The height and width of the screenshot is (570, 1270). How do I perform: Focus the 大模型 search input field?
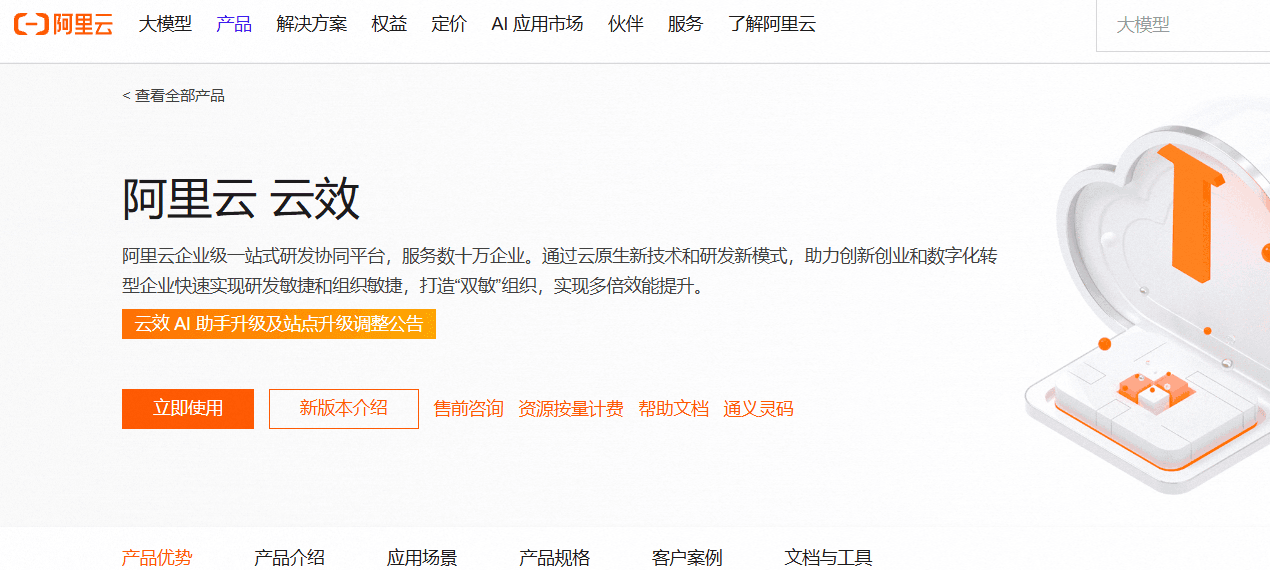click(x=1183, y=25)
